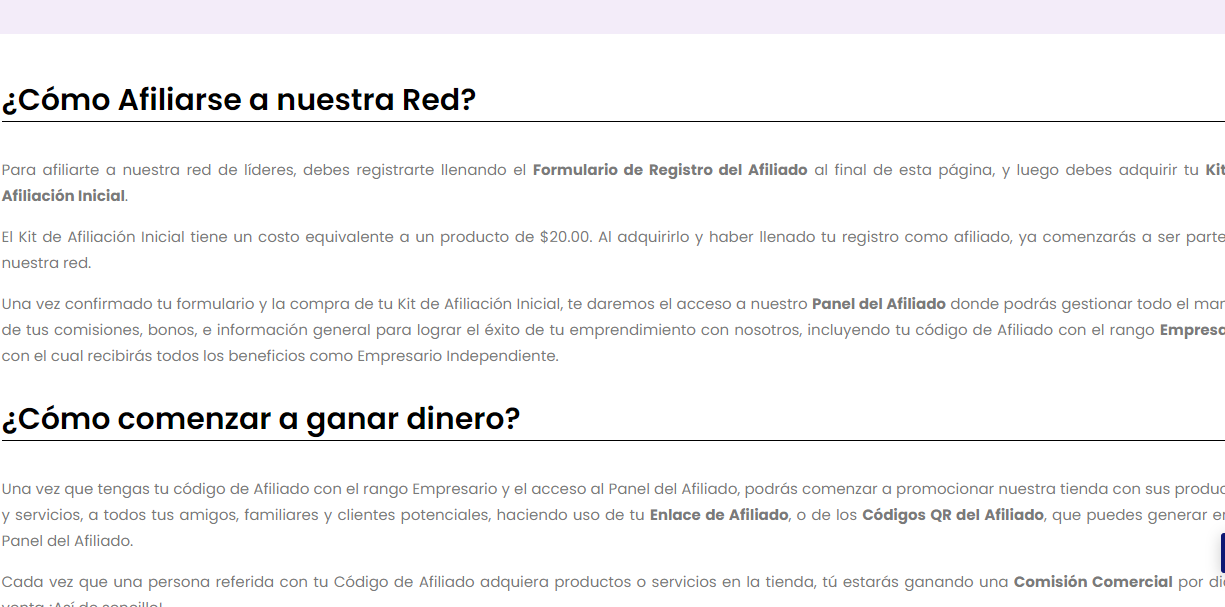Click the '¿Cómo comenzar a ganar dinero?' heading
Screen dimensions: 1225x607
pos(260,419)
